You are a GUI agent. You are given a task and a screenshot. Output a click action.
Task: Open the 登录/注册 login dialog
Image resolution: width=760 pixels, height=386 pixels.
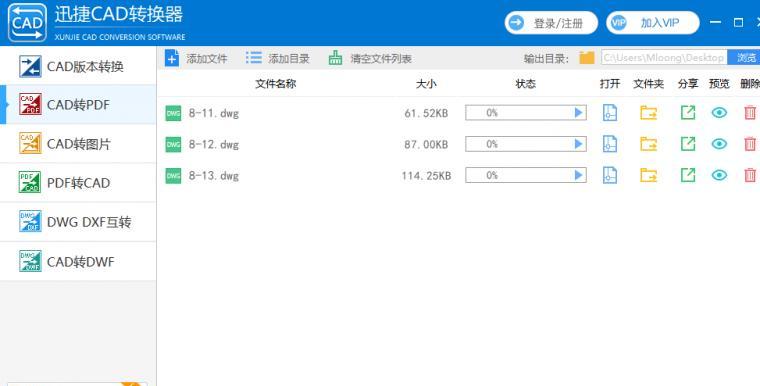coord(551,23)
